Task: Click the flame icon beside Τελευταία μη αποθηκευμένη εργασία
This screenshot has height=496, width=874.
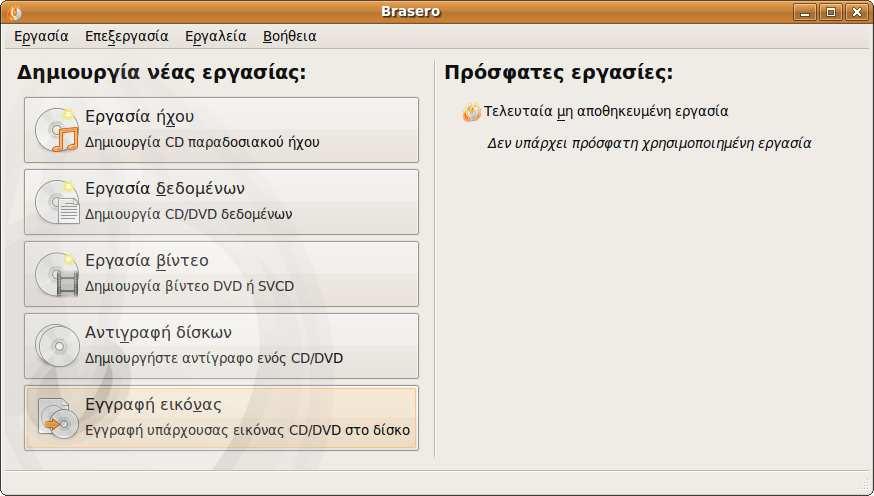Action: click(x=471, y=112)
